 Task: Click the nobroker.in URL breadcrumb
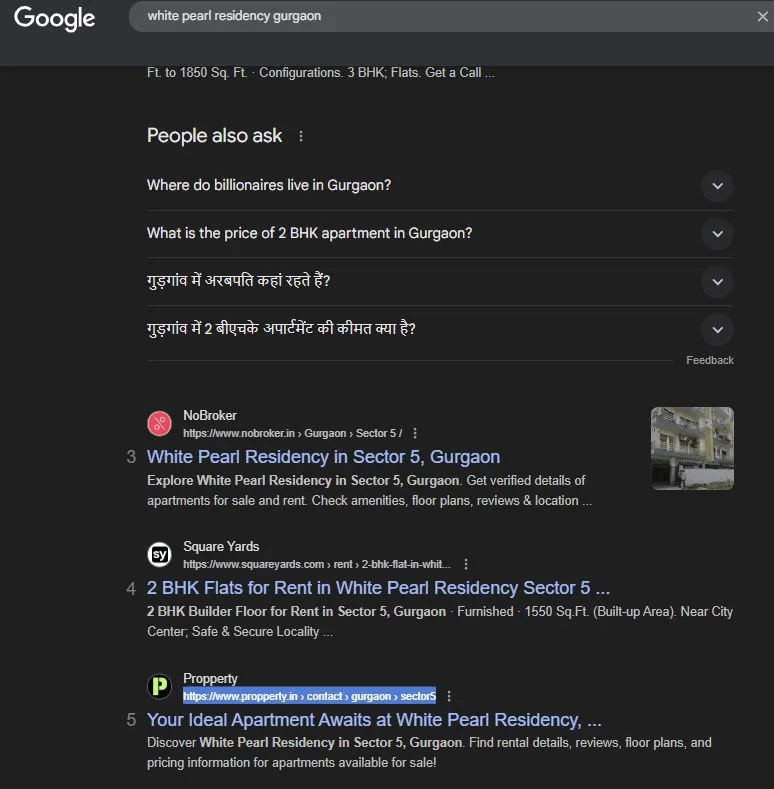tap(292, 433)
